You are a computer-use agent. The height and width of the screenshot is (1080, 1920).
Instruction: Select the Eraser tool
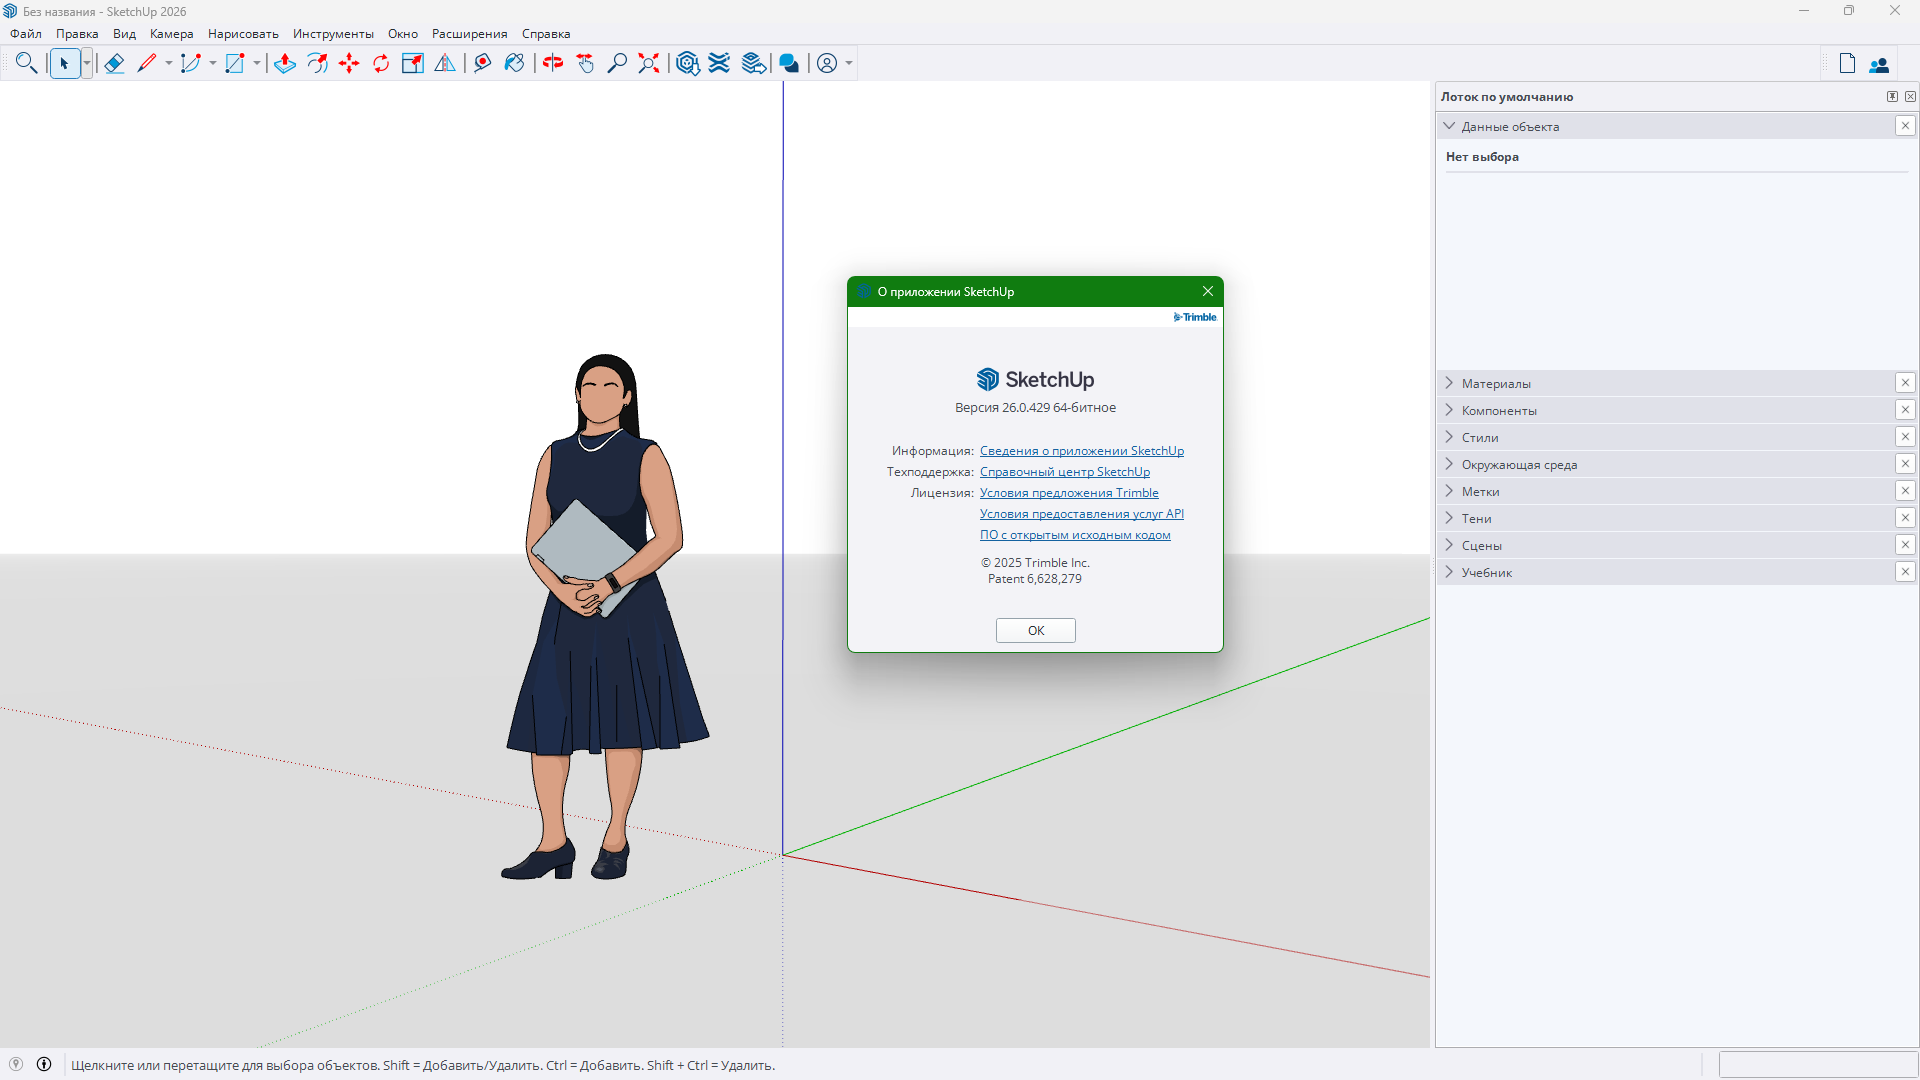(114, 63)
